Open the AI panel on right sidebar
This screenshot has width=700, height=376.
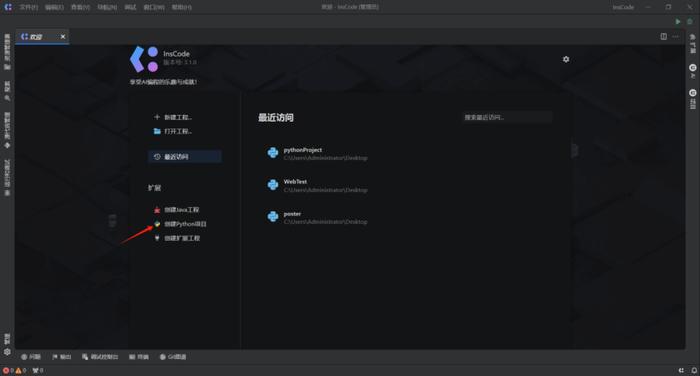click(692, 71)
